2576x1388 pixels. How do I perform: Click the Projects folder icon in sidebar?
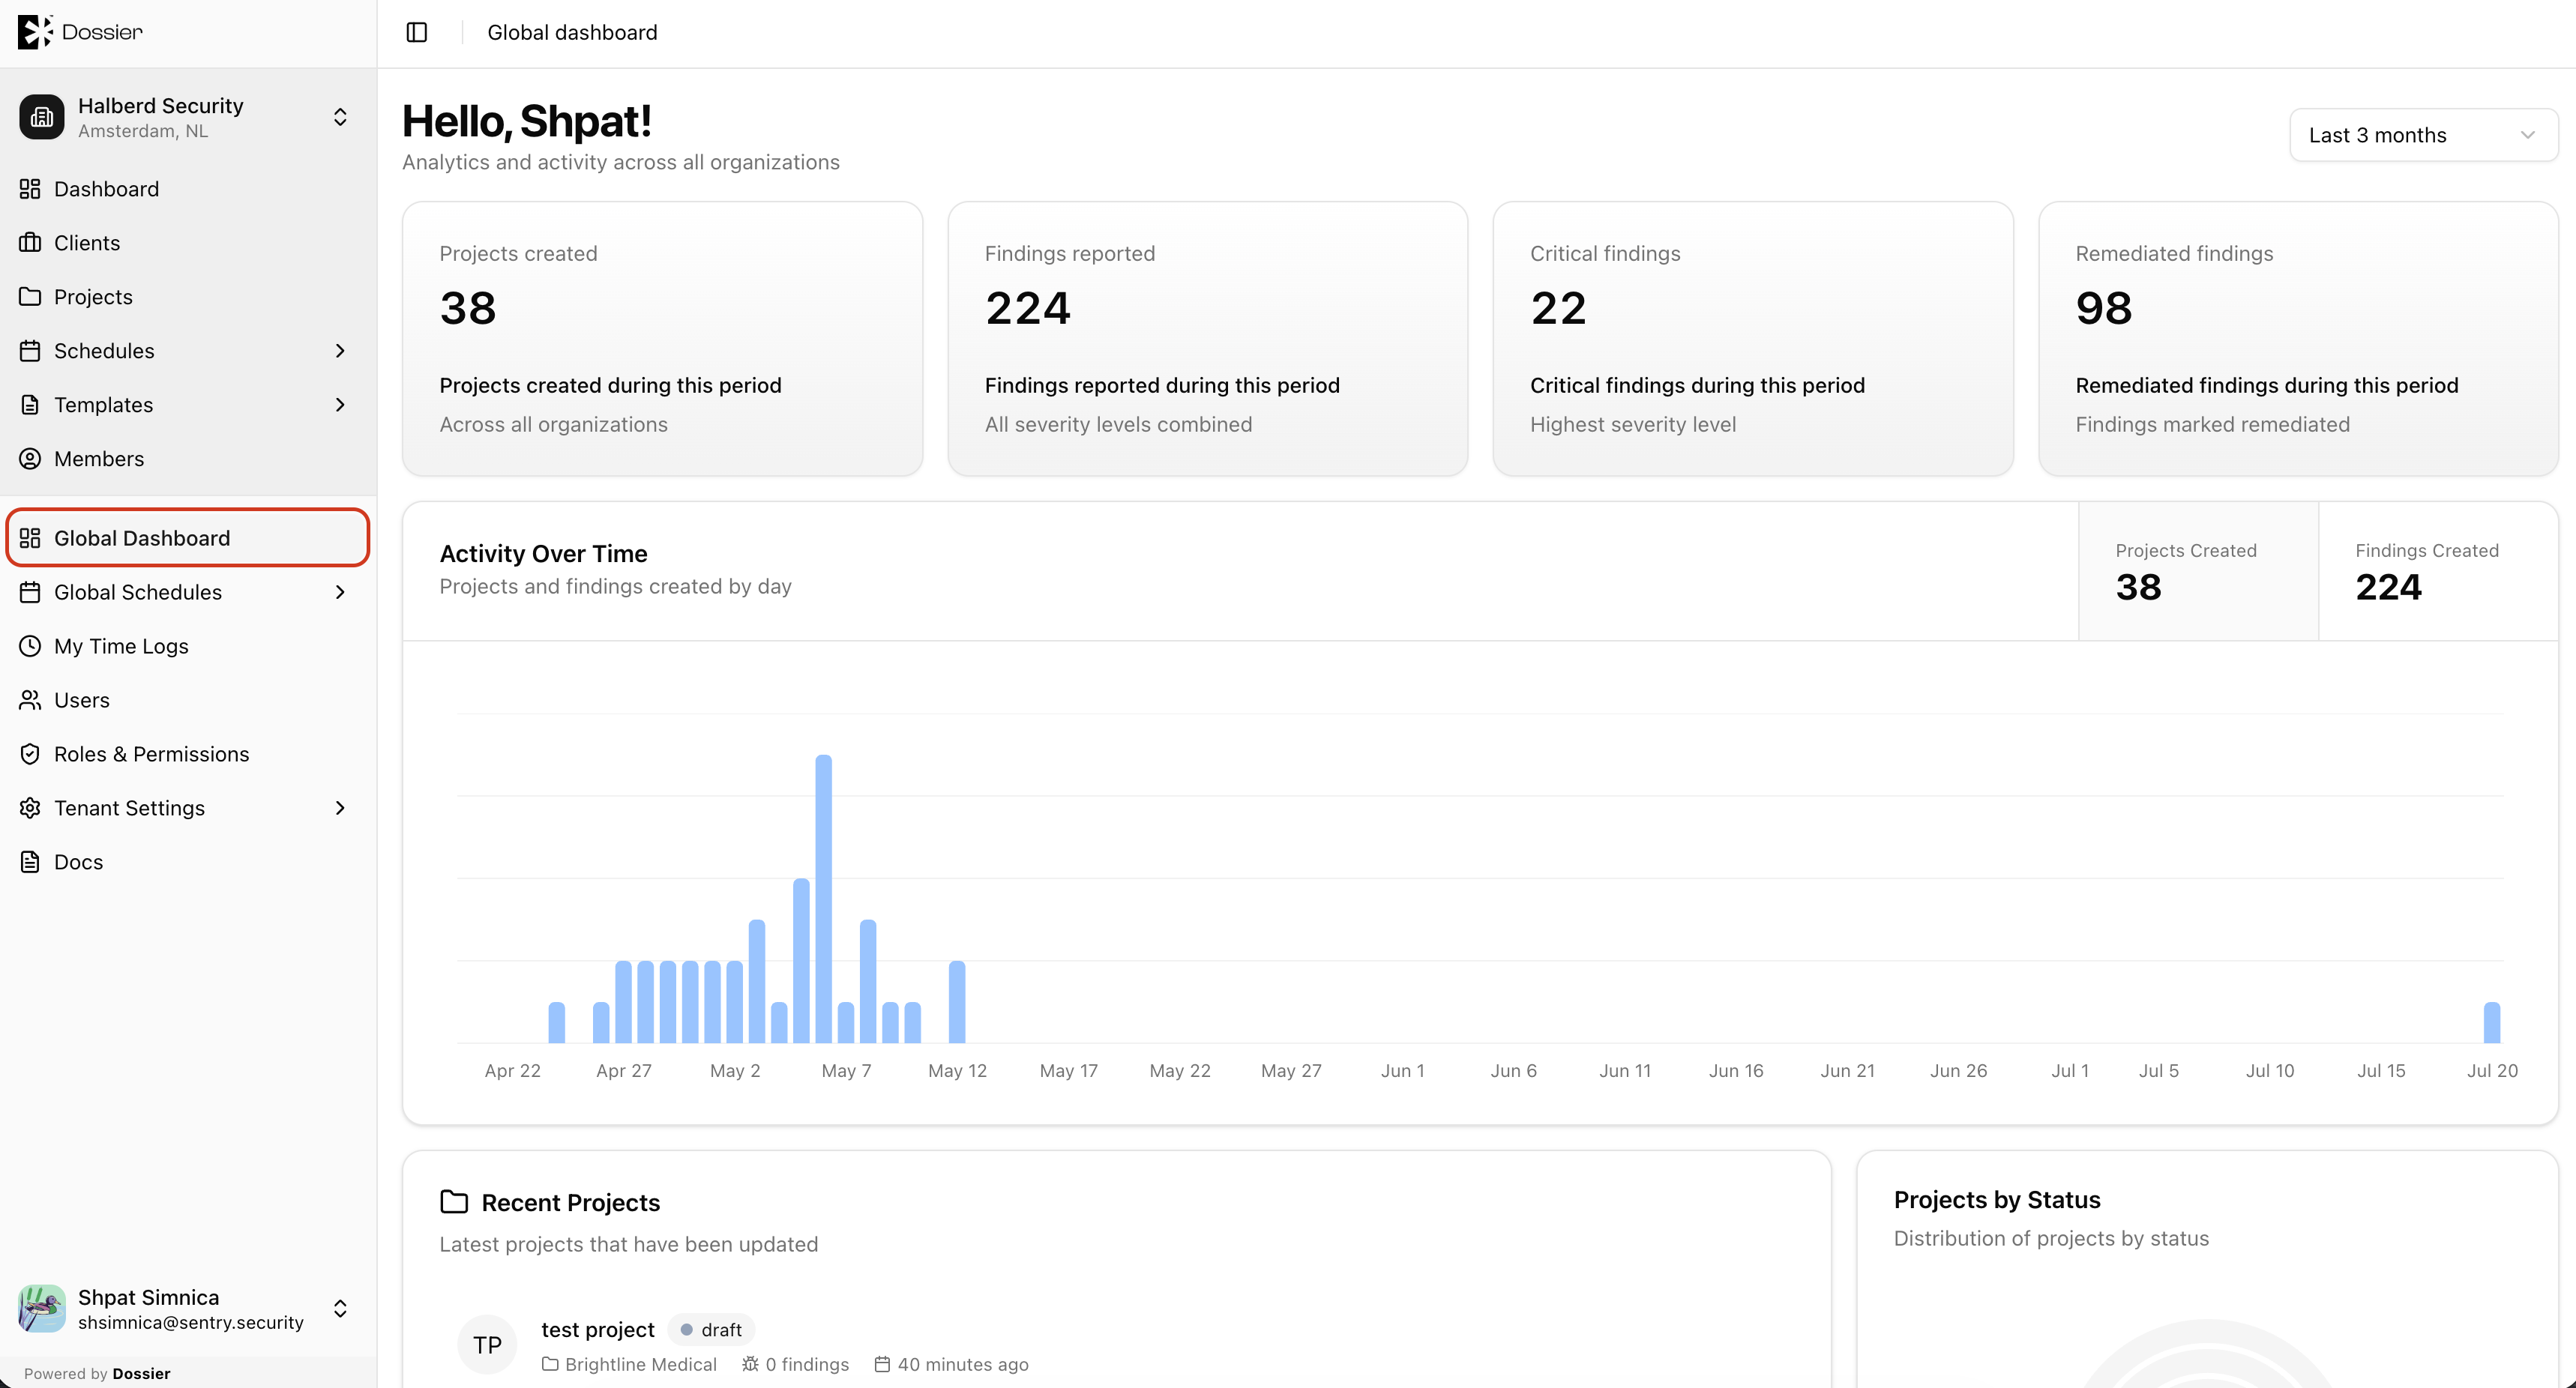click(x=30, y=297)
